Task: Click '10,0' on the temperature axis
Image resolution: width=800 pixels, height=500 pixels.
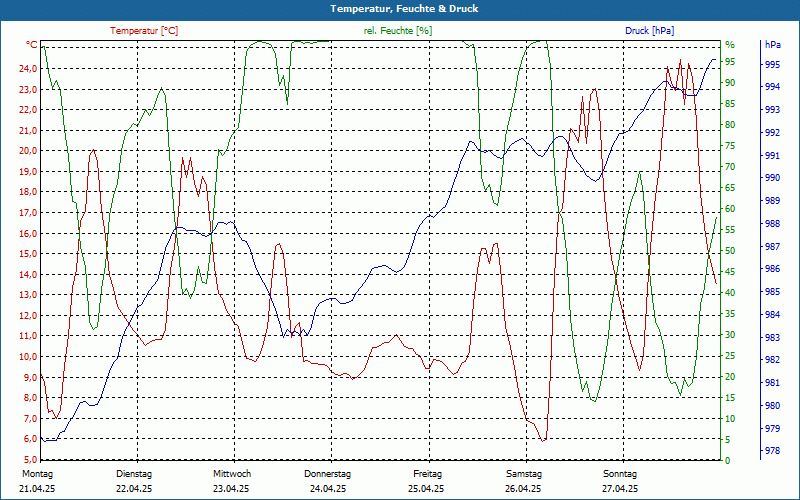Action: click(28, 357)
